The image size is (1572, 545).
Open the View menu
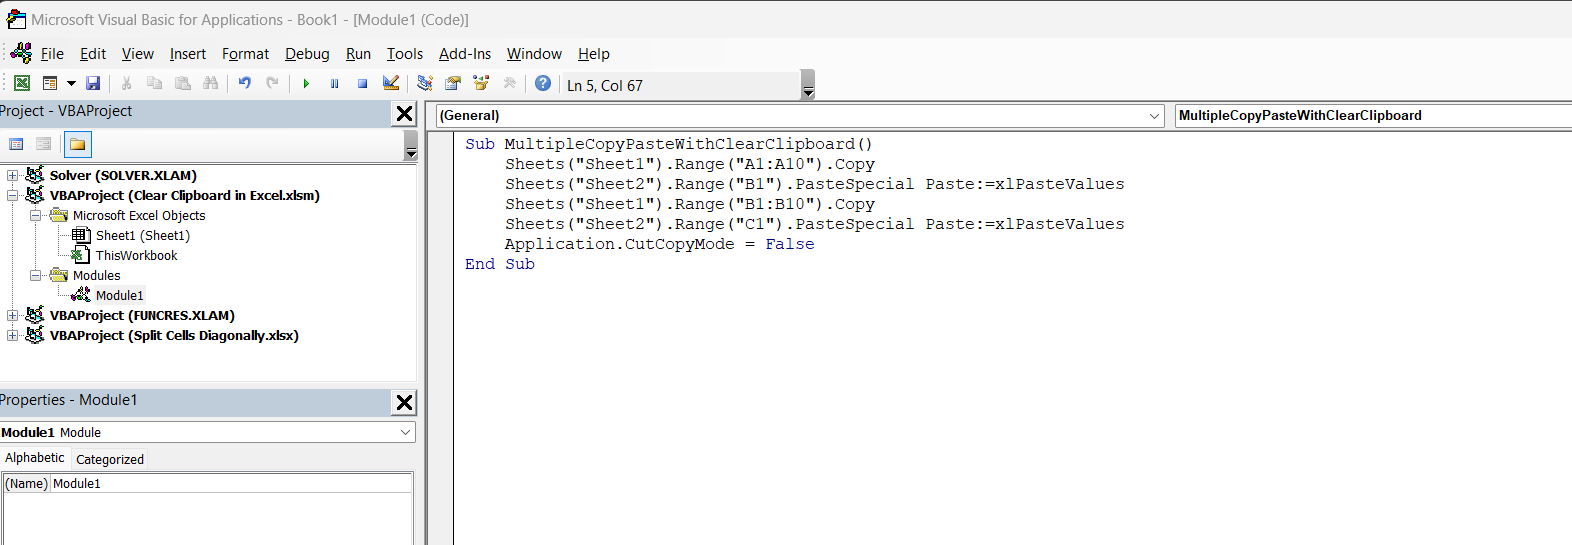coord(138,54)
